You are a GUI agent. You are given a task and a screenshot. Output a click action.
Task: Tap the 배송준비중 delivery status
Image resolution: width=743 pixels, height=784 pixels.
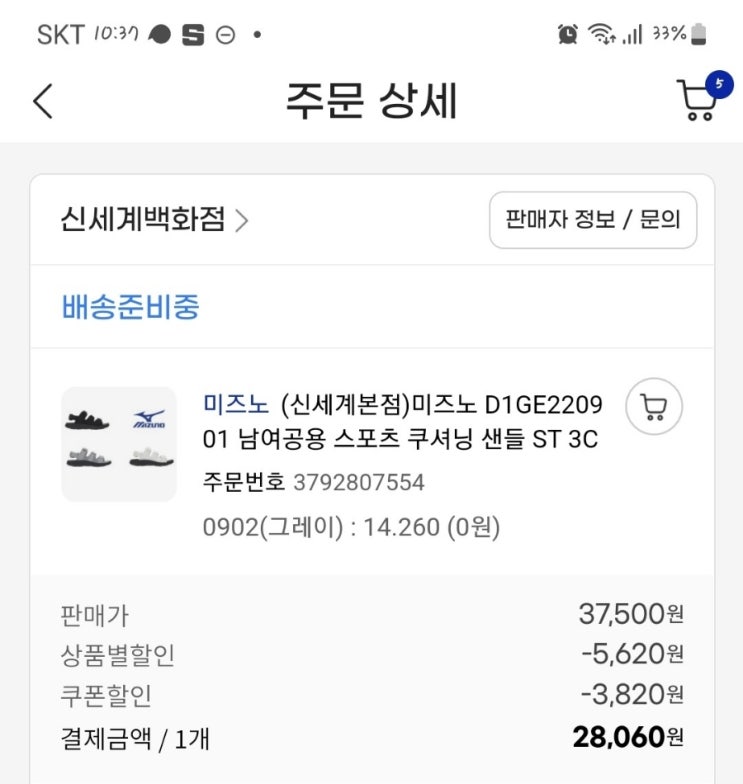tap(130, 307)
